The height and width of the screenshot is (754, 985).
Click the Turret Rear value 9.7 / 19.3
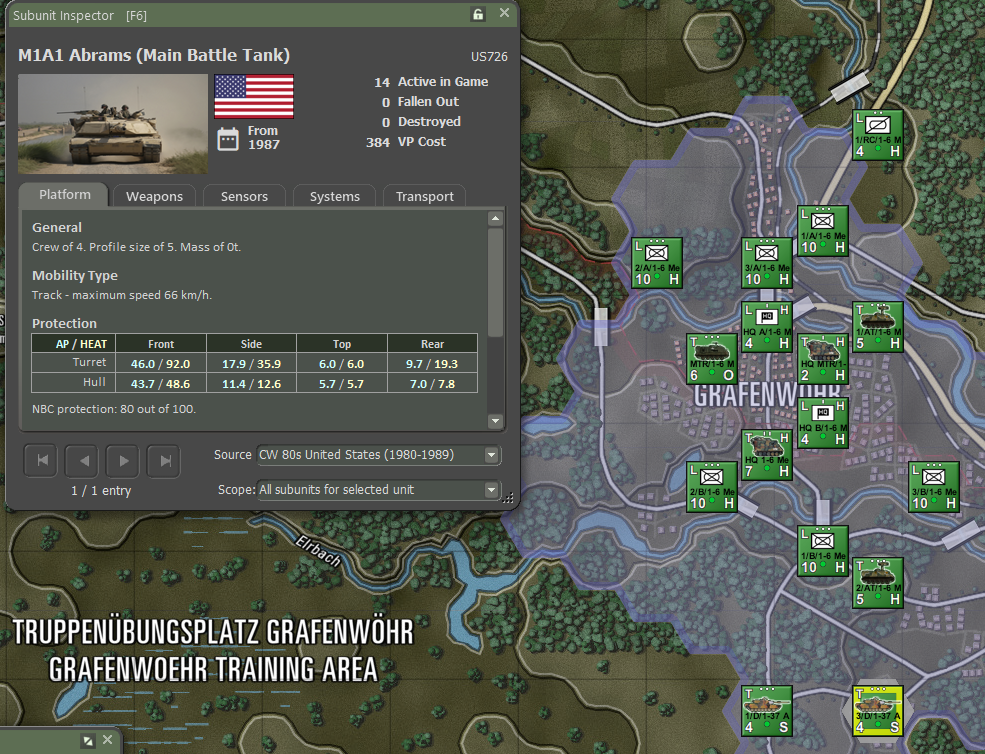click(x=432, y=364)
